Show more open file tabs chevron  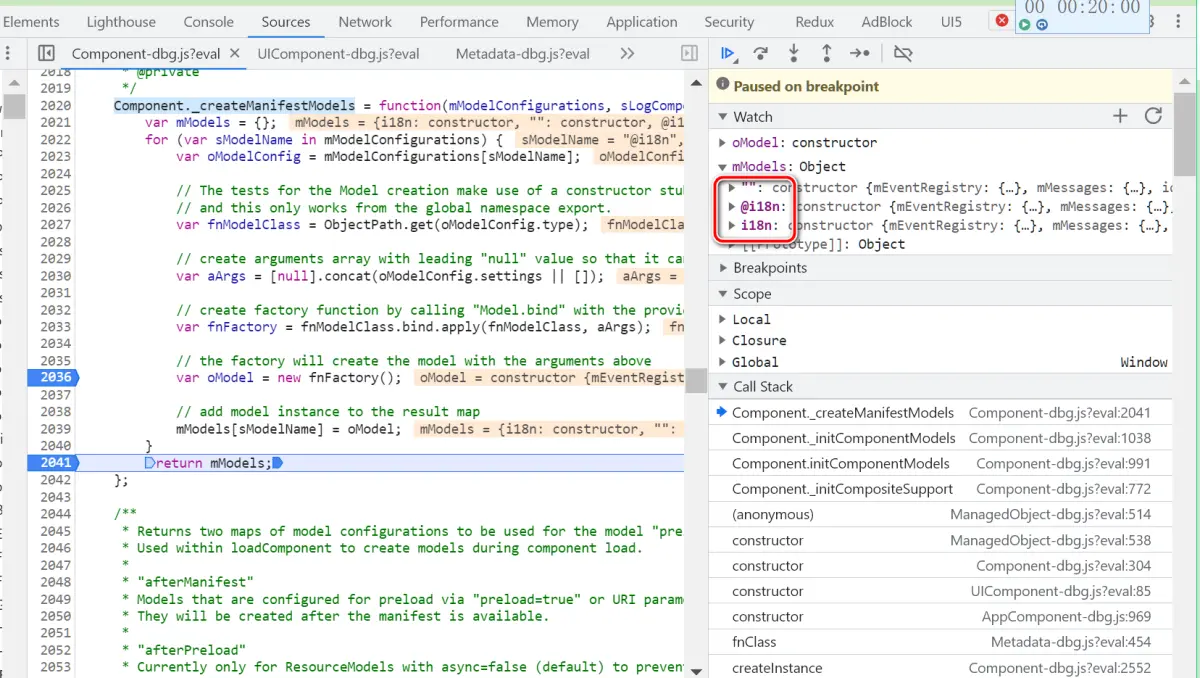click(x=627, y=54)
